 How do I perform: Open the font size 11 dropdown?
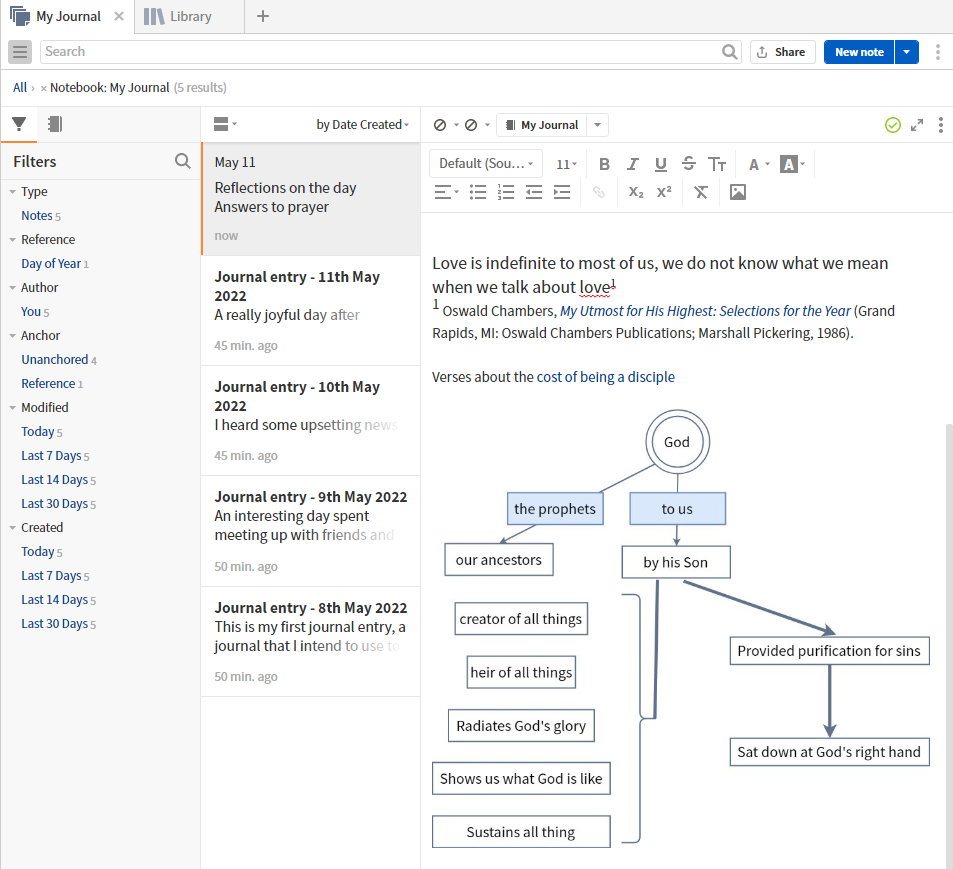566,164
